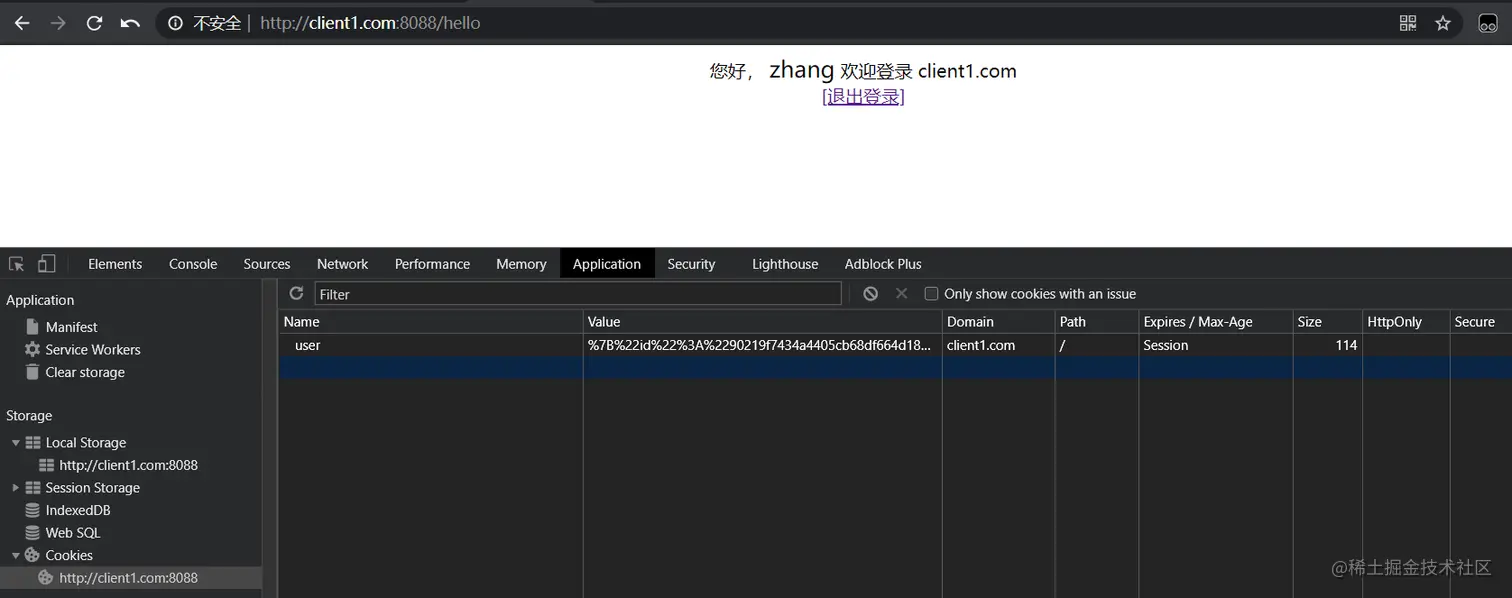Select Session Storage in sidebar
The image size is (1512, 598).
(92, 487)
